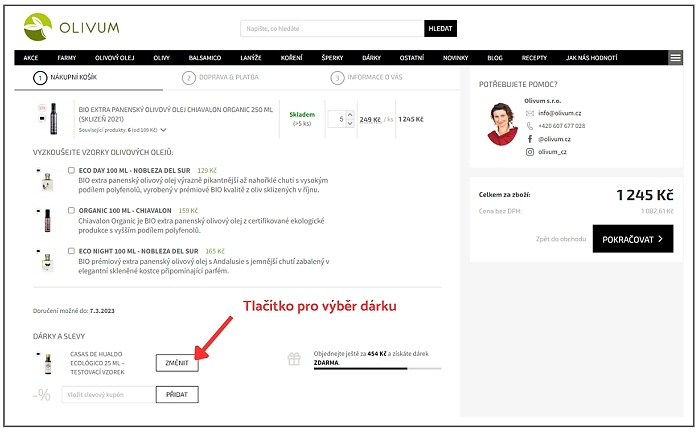
Task: Tick the Eco Day 100 ml checkbox
Action: [71, 170]
